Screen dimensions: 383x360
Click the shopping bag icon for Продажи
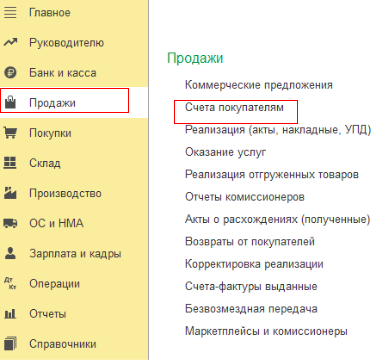pyautogui.click(x=10, y=102)
